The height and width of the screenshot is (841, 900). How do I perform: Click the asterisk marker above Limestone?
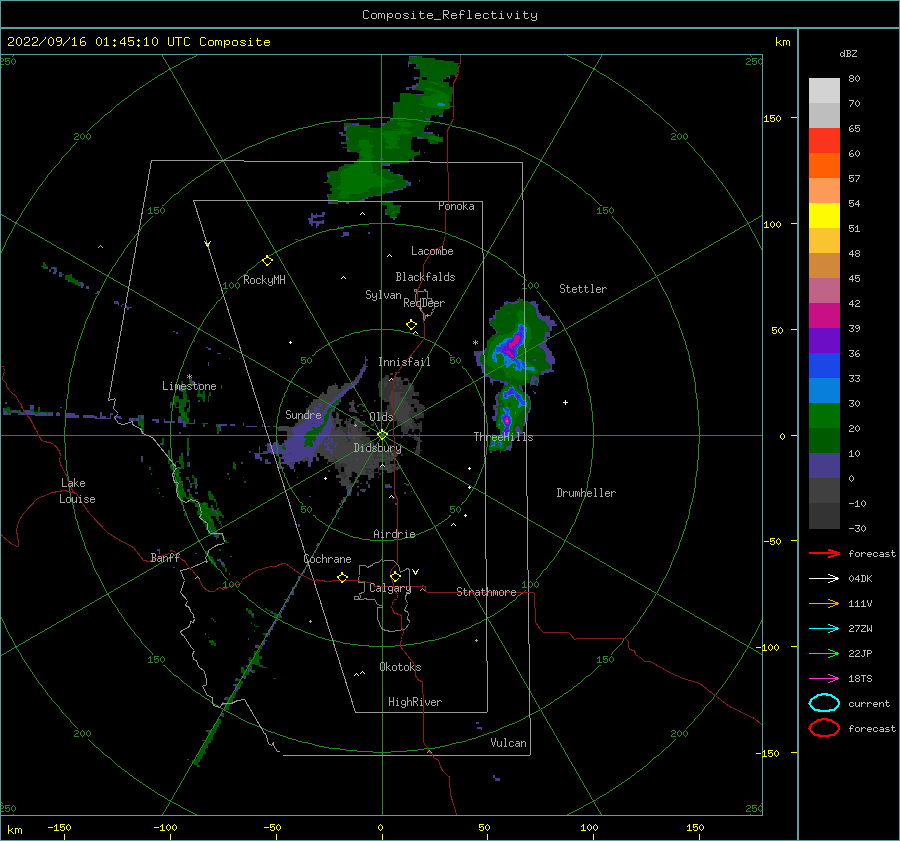[189, 377]
